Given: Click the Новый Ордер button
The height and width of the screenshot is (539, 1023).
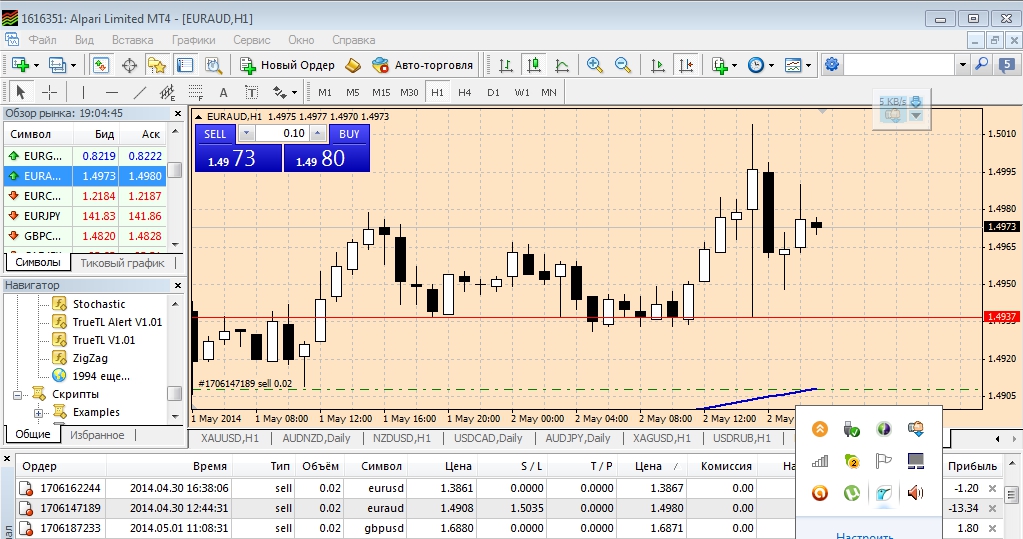Looking at the screenshot, I should click(288, 65).
